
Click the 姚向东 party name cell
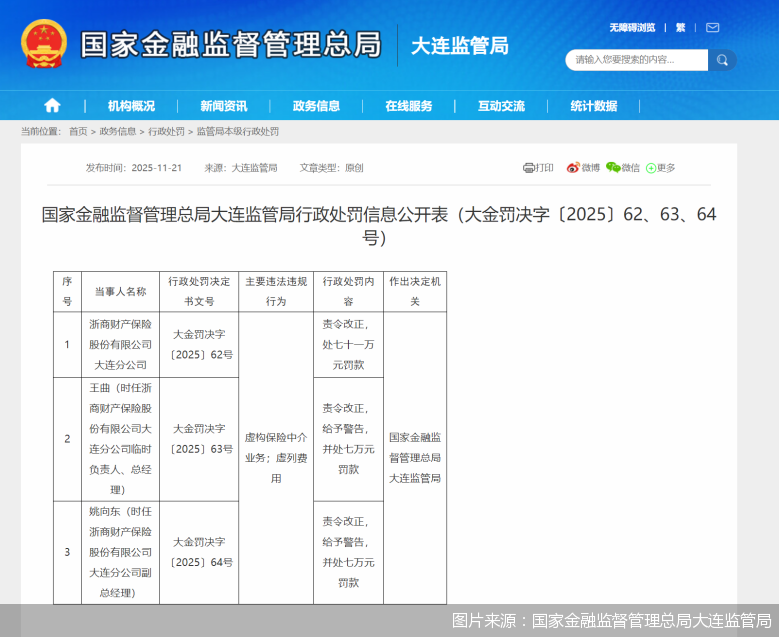coord(120,553)
